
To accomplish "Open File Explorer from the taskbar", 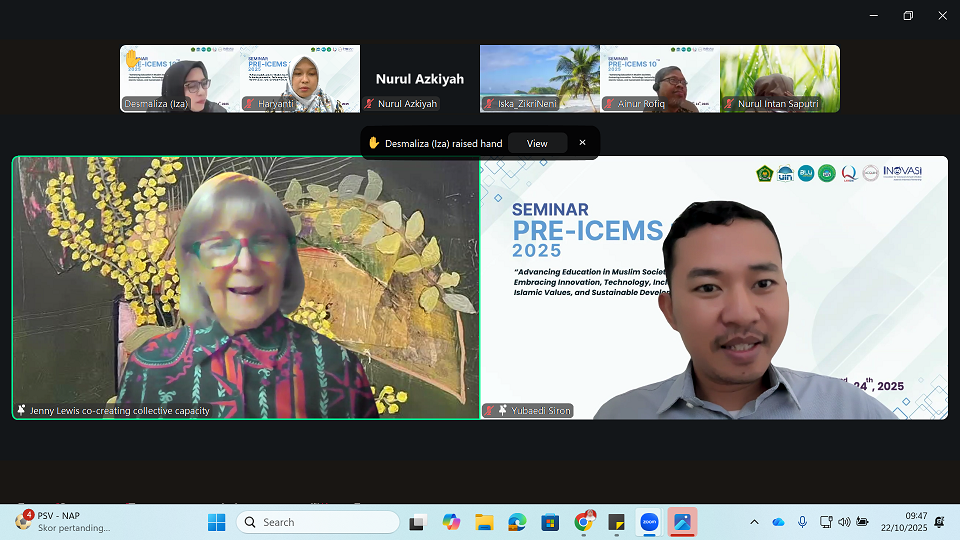I will 484,522.
